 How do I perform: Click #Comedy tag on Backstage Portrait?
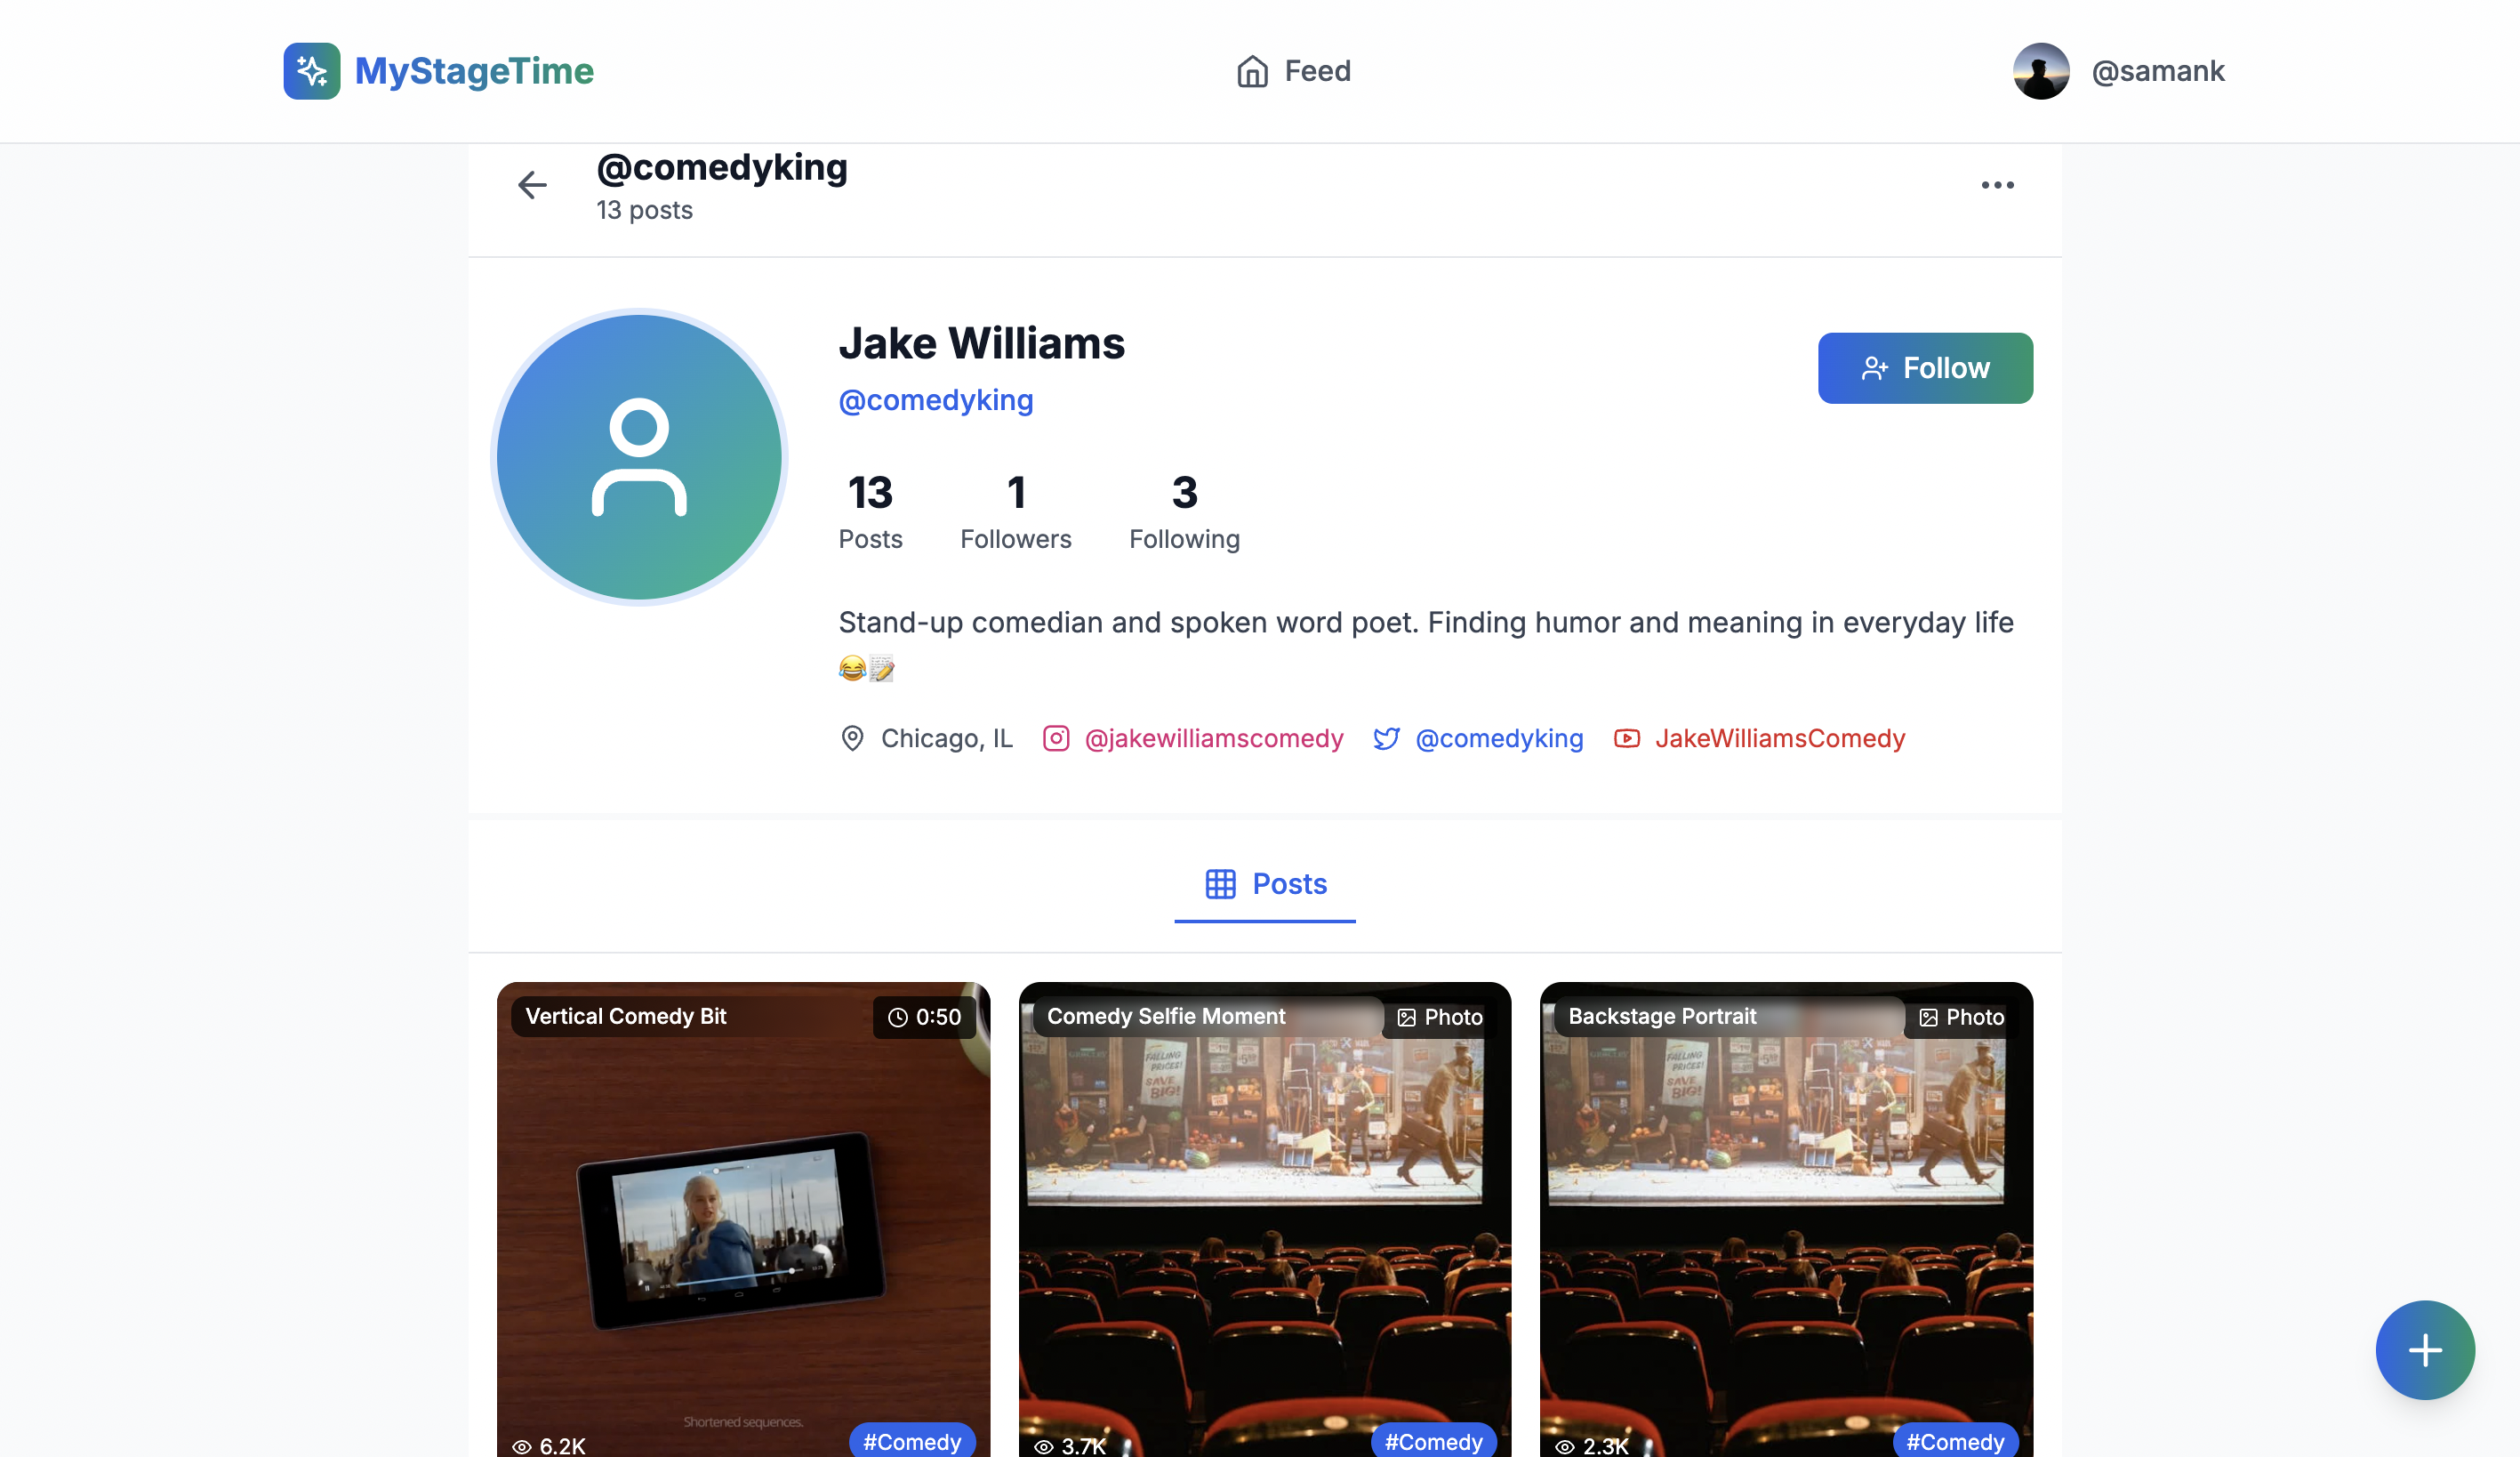(1954, 1441)
